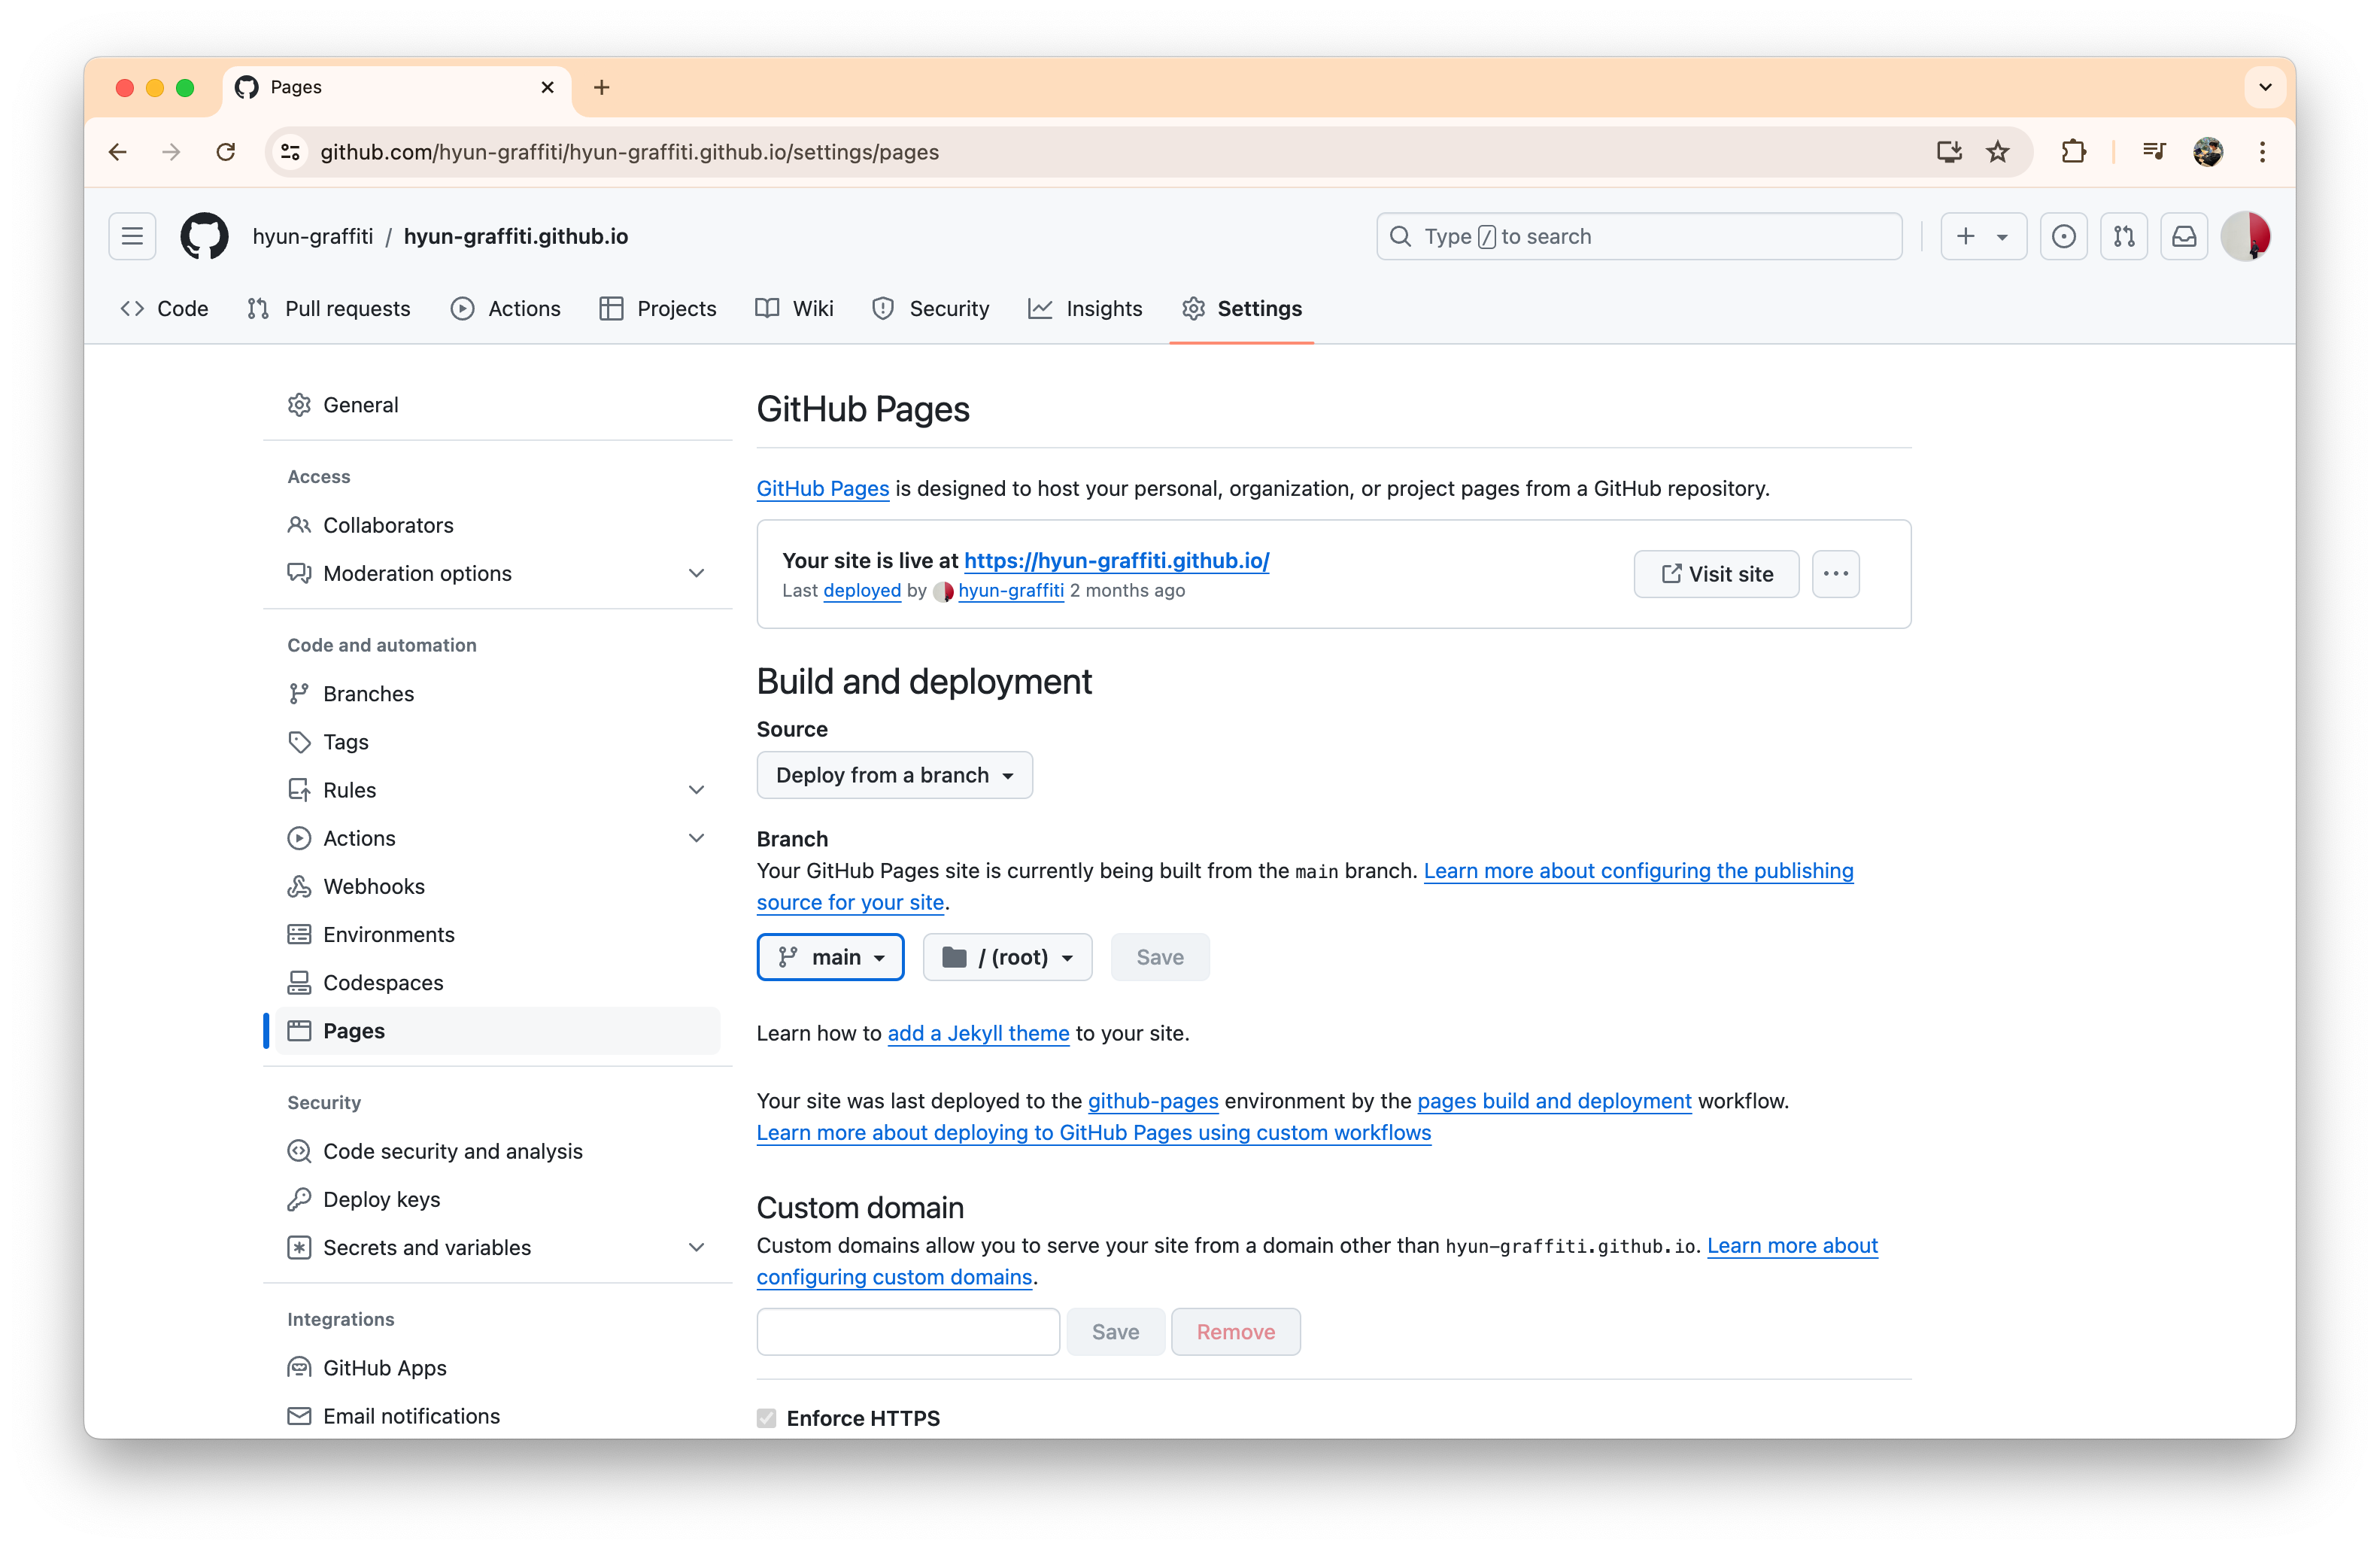The height and width of the screenshot is (1550, 2380).
Task: Expand Actions section in sidebar
Action: (x=696, y=838)
